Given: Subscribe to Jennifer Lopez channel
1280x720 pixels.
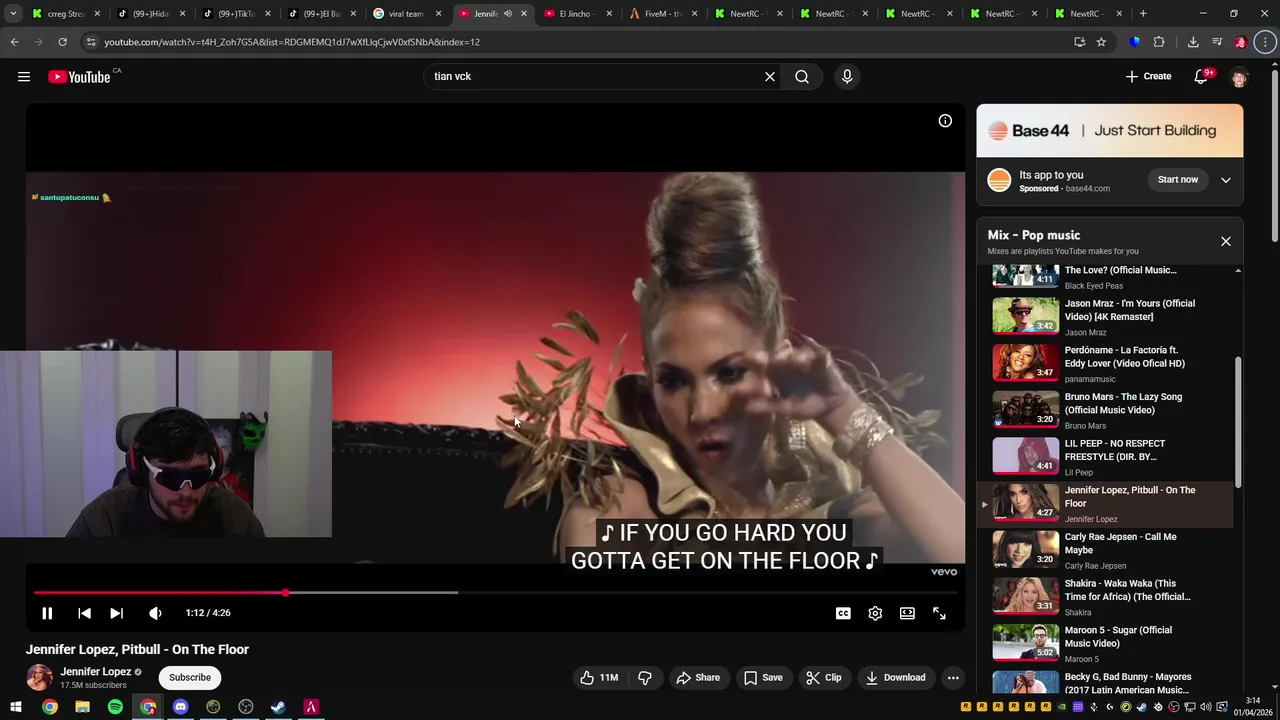Looking at the screenshot, I should coord(190,678).
